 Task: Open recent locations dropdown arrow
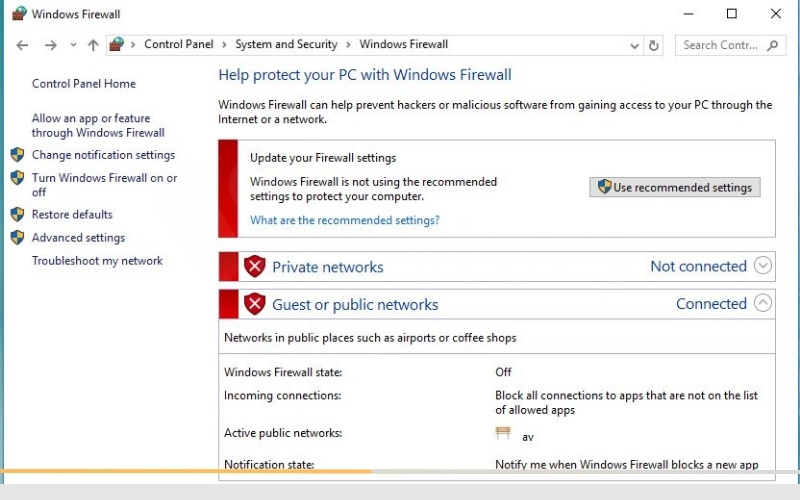(73, 45)
